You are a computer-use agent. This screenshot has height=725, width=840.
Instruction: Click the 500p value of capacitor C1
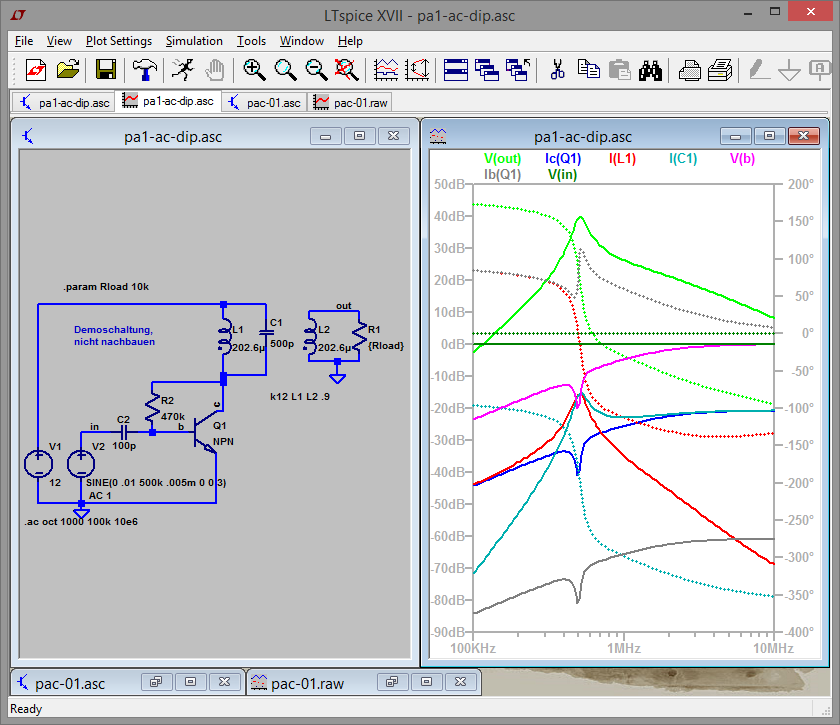point(282,343)
